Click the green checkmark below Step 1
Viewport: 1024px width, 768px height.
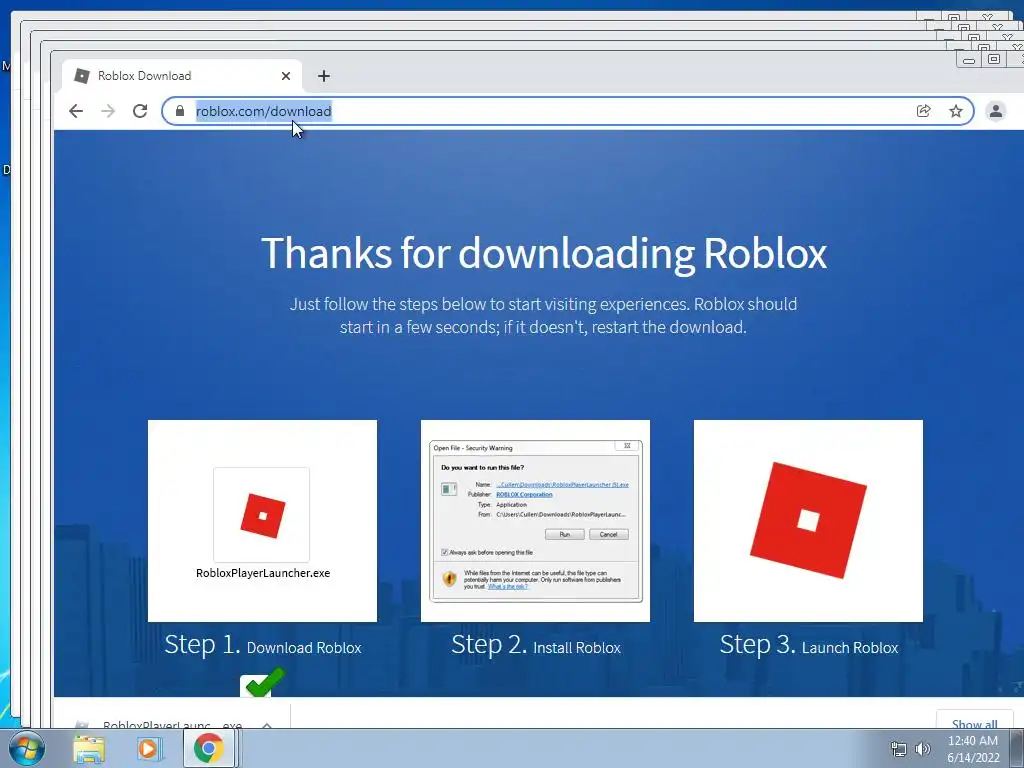[264, 682]
